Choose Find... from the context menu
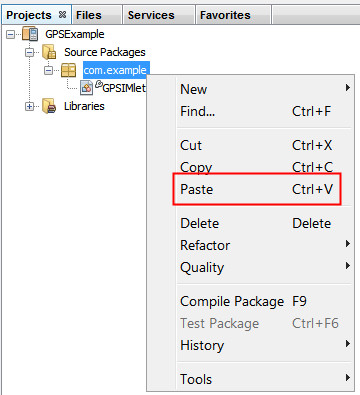360x395 pixels. 265,111
